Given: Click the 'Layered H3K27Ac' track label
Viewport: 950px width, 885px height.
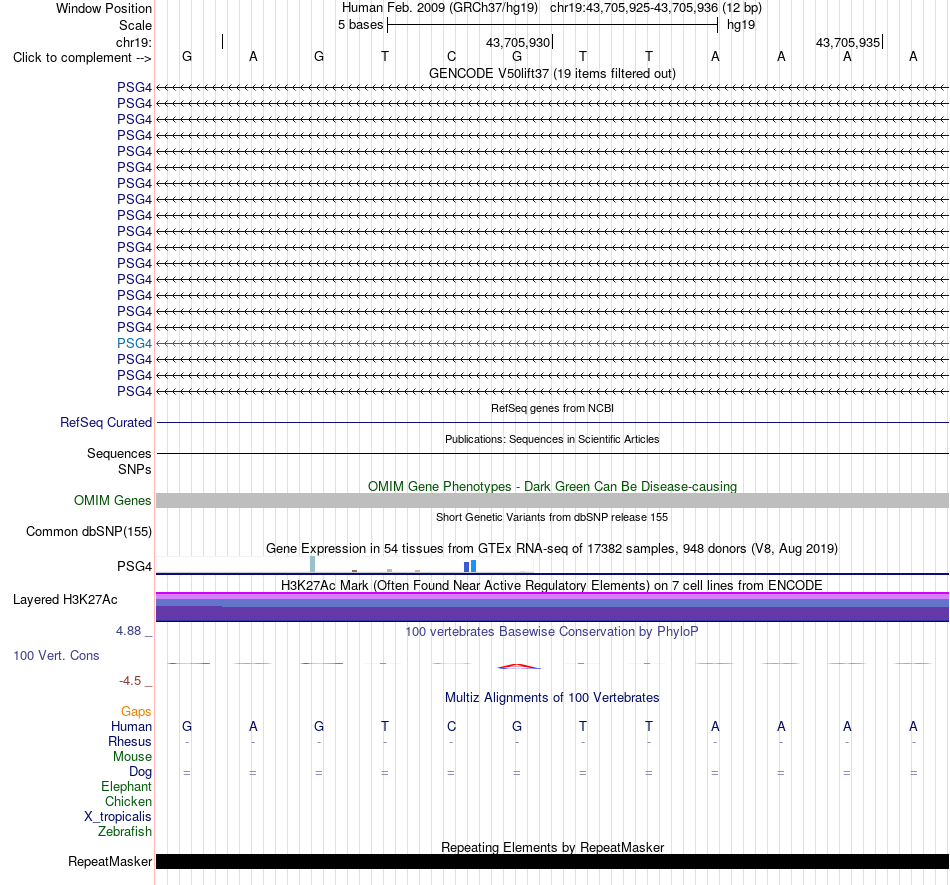Looking at the screenshot, I should click(x=65, y=600).
